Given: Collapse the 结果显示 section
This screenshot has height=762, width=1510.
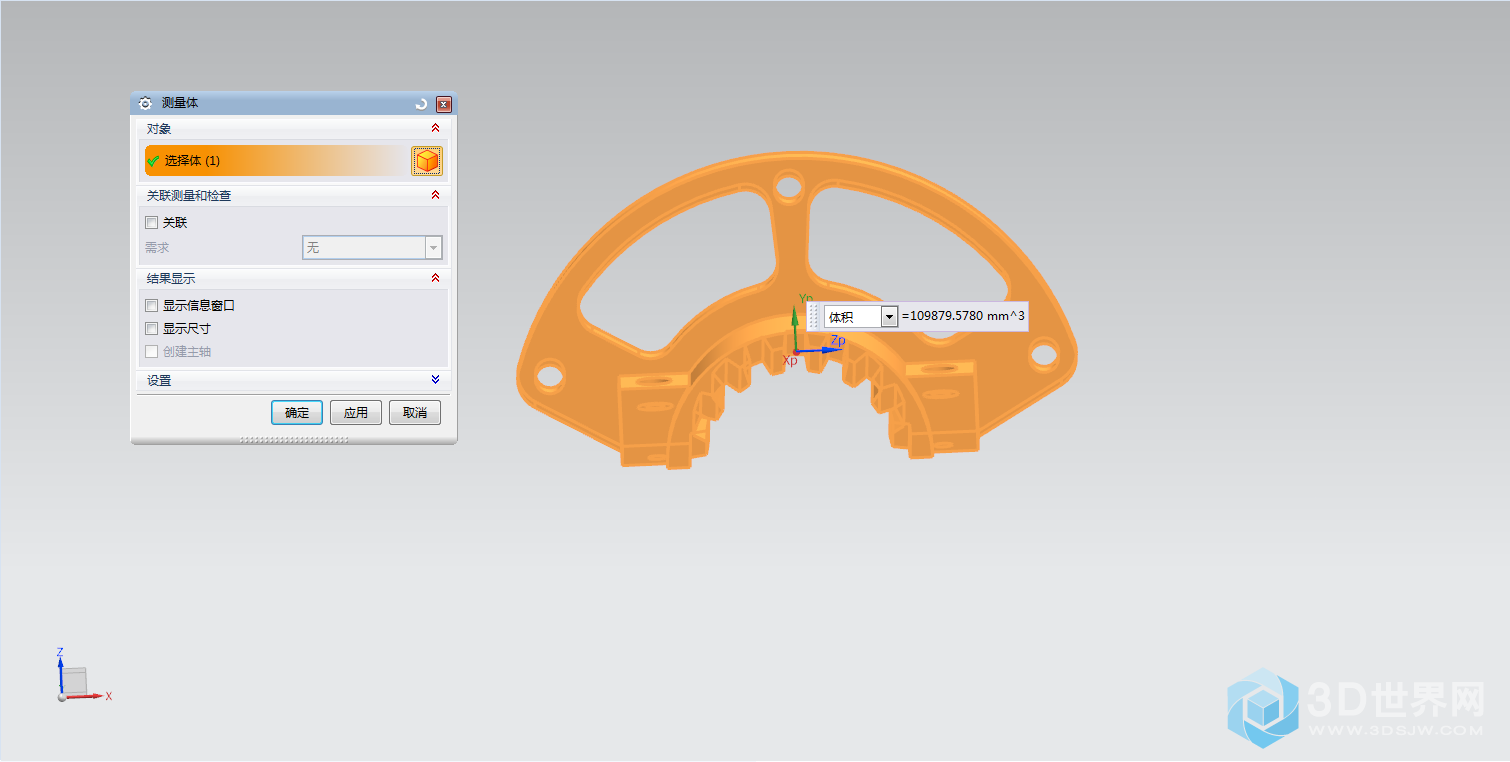Looking at the screenshot, I should tap(435, 278).
